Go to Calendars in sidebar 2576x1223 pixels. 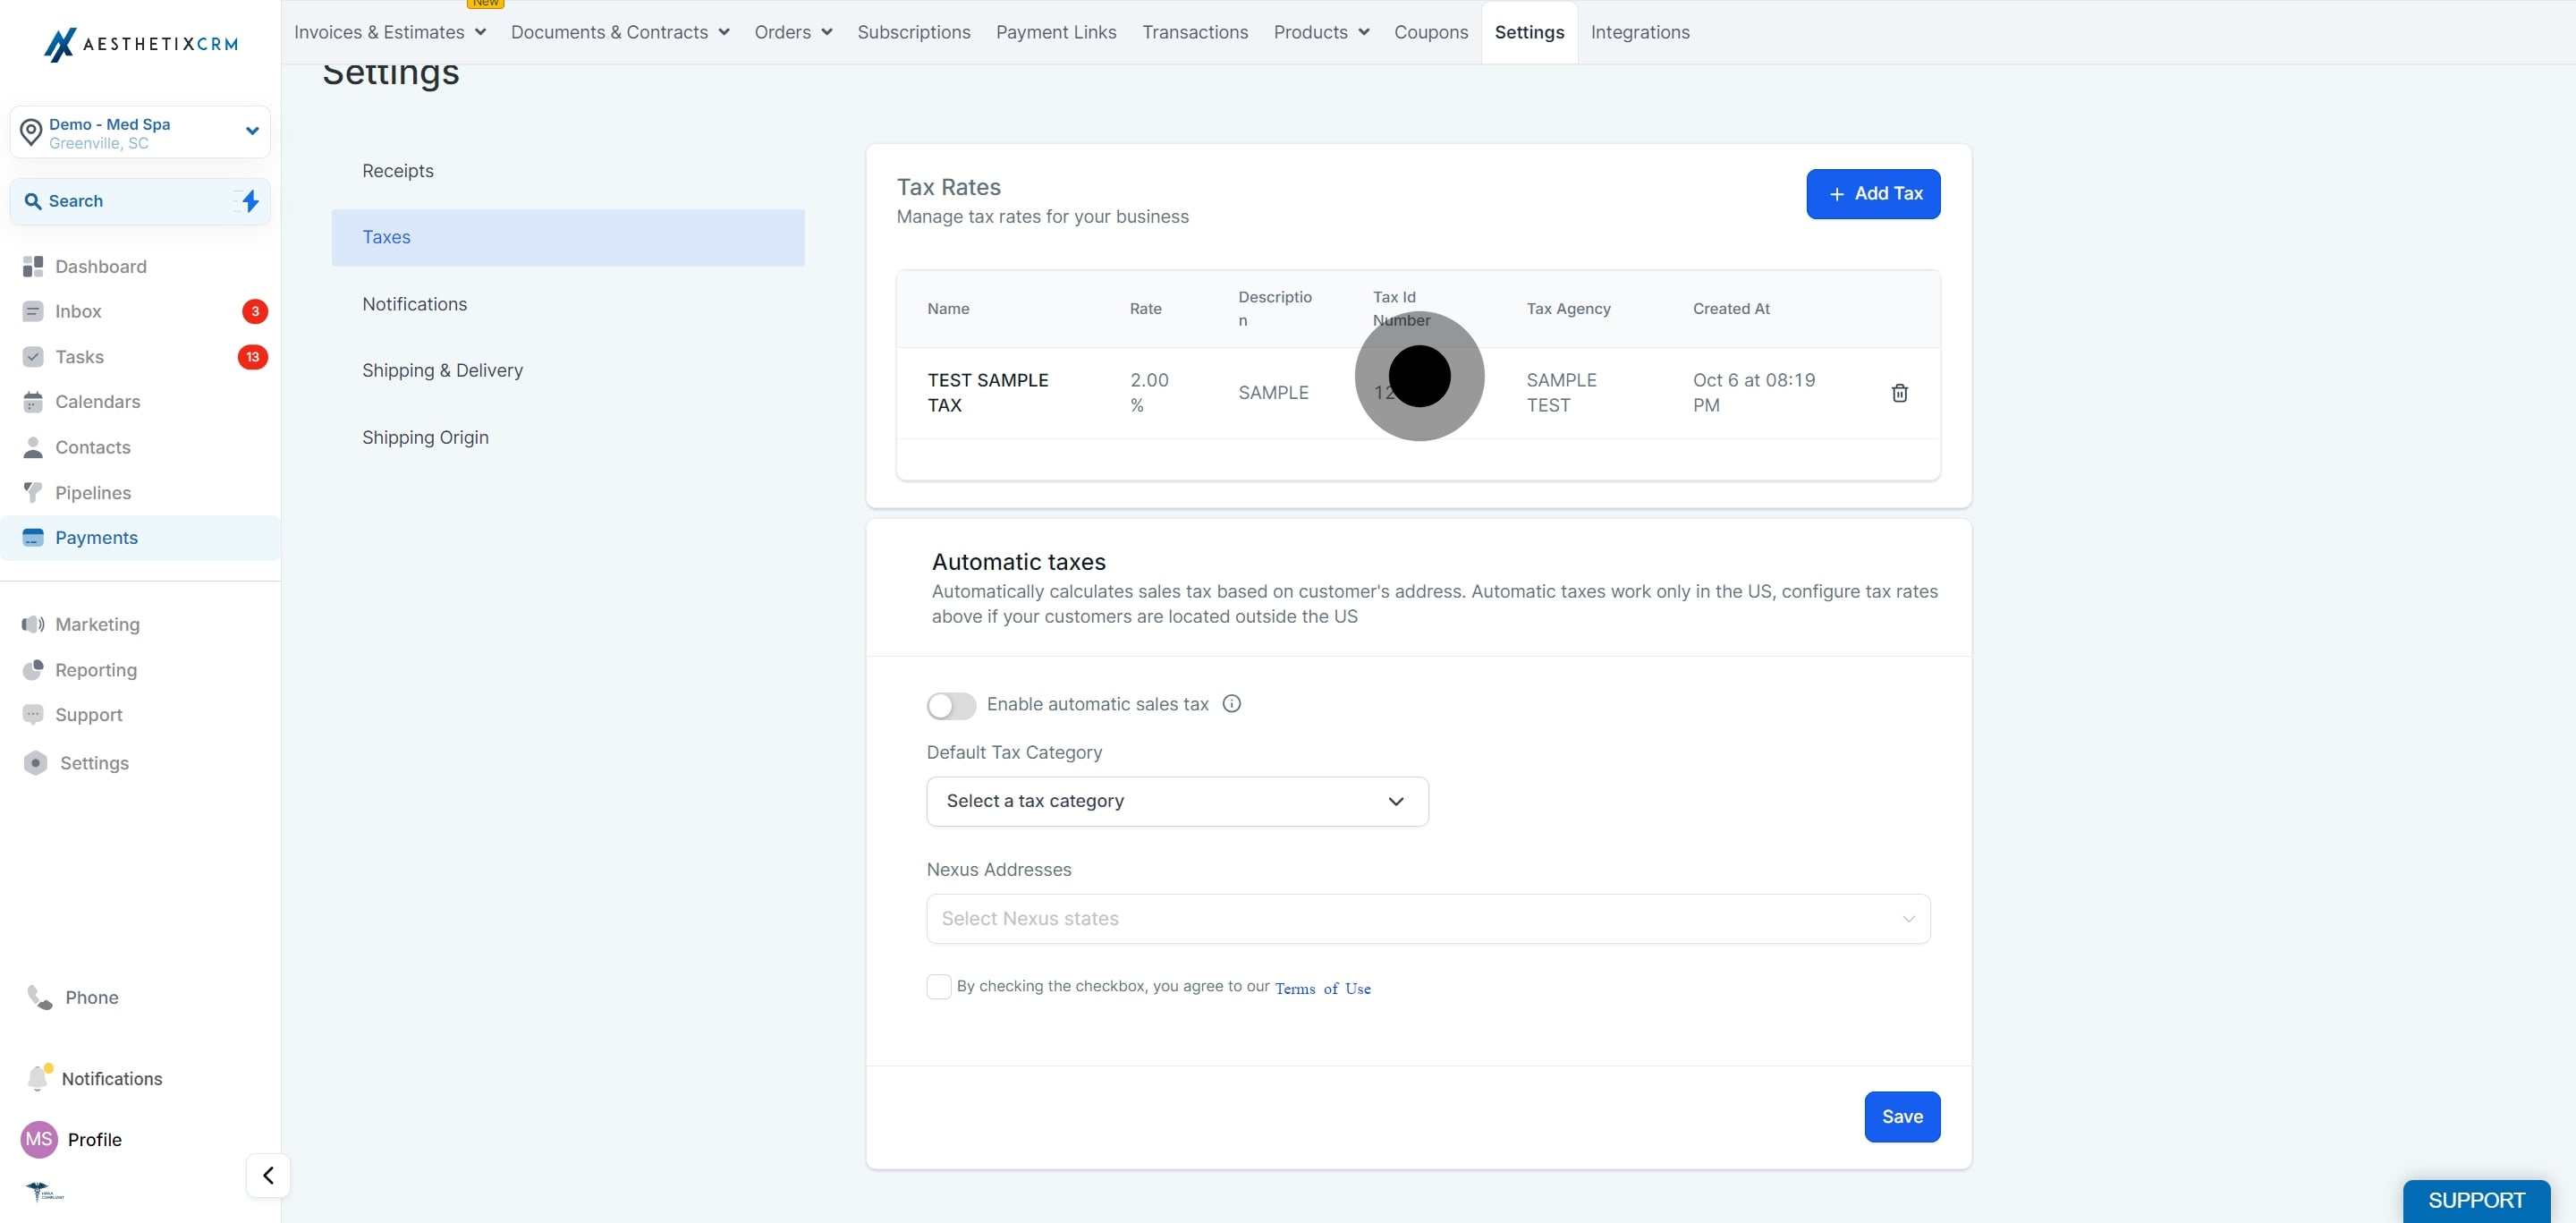97,402
